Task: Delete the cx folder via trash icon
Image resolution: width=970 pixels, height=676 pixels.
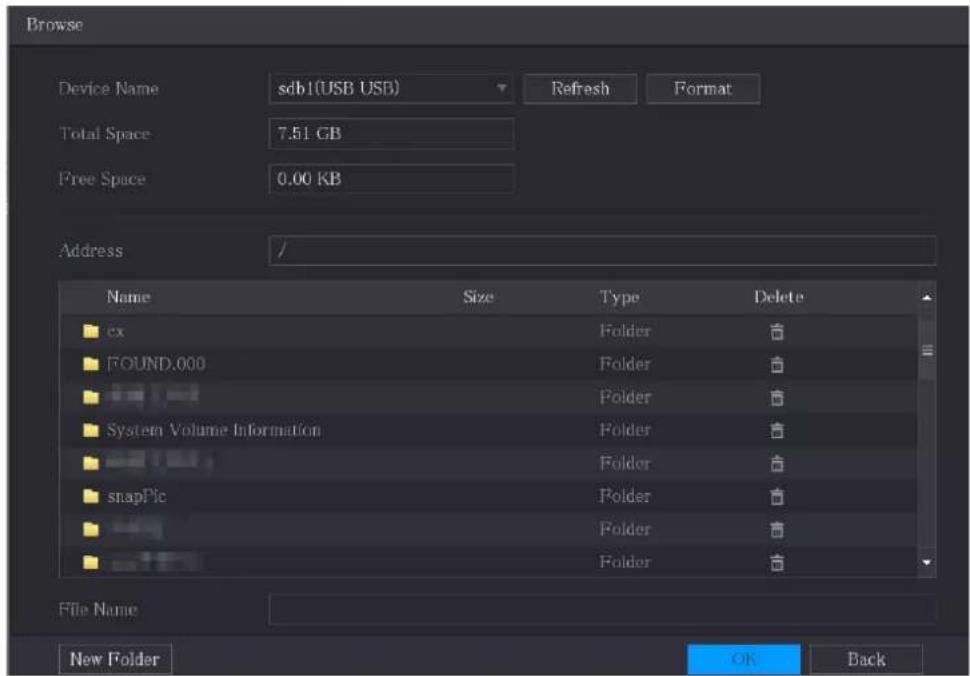Action: 777,332
